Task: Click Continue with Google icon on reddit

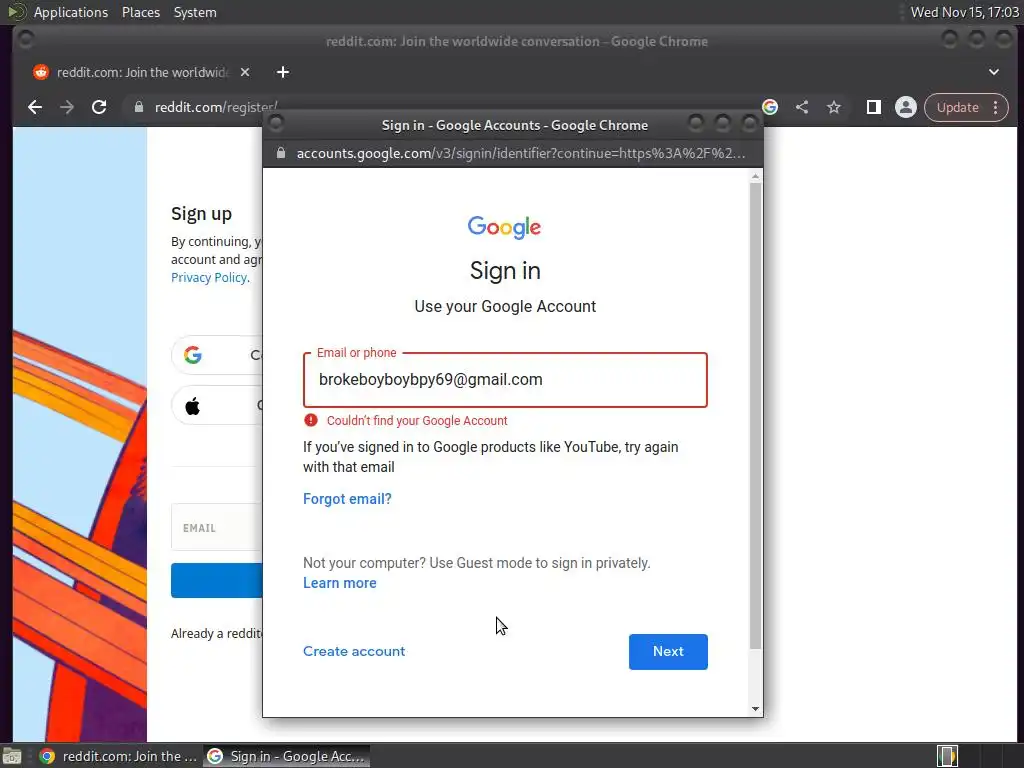Action: pos(193,355)
